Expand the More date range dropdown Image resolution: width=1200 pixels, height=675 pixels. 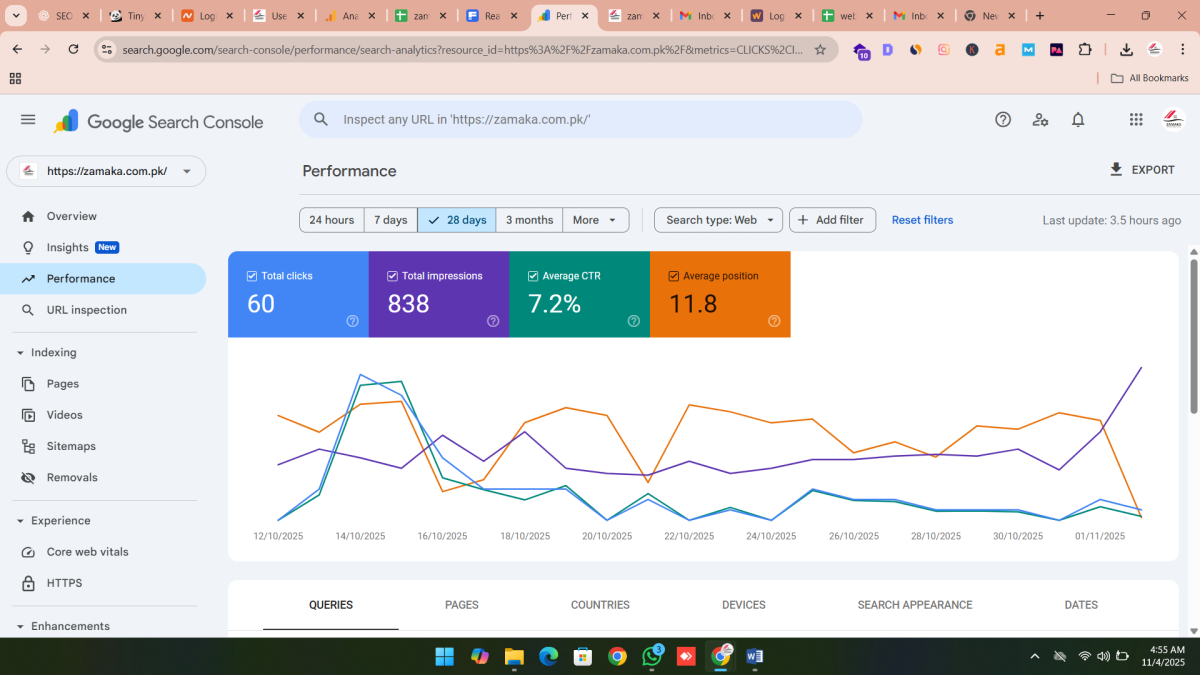click(x=596, y=220)
